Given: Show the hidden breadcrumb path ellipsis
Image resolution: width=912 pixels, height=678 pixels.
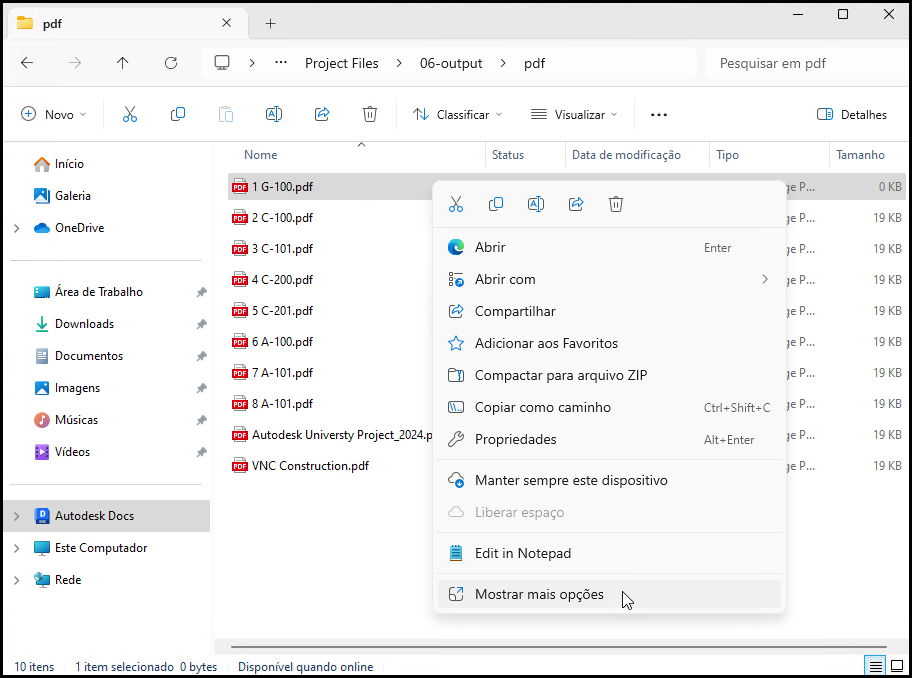Looking at the screenshot, I should (281, 63).
